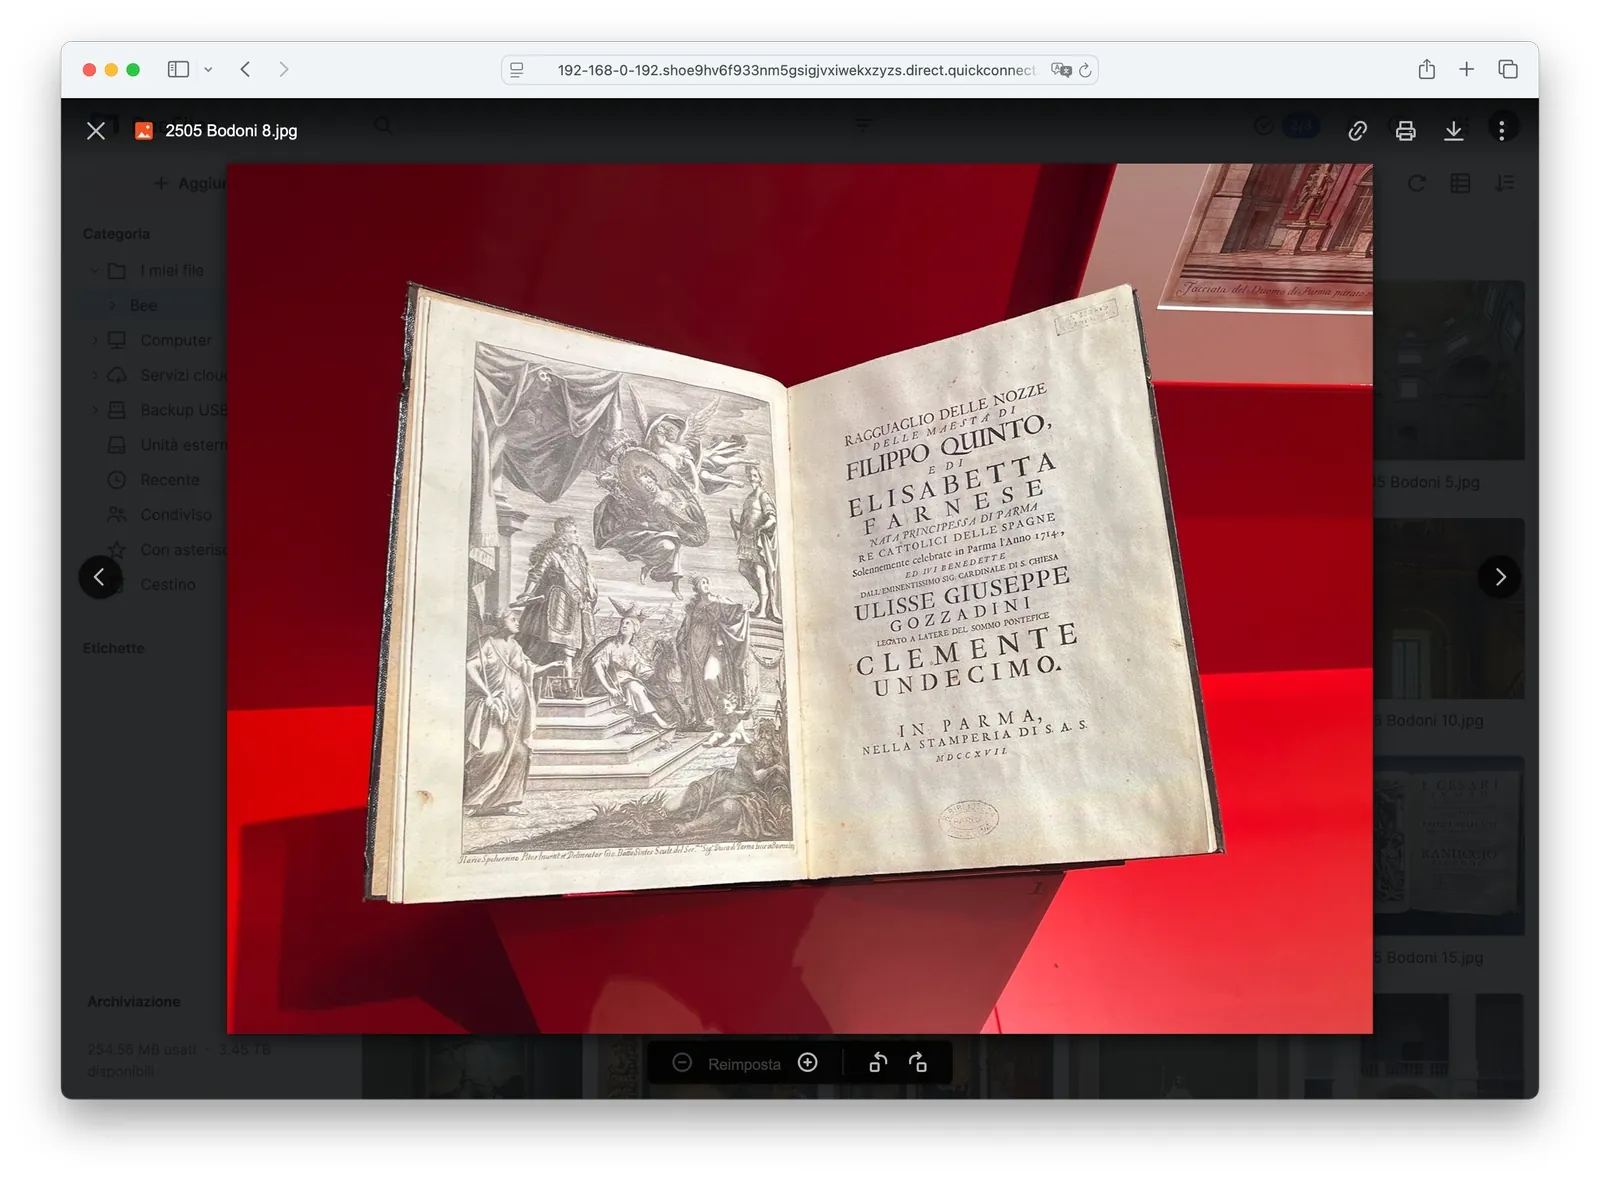Click the dimmed refresh icon behind viewer
1600x1180 pixels.
tap(1416, 184)
